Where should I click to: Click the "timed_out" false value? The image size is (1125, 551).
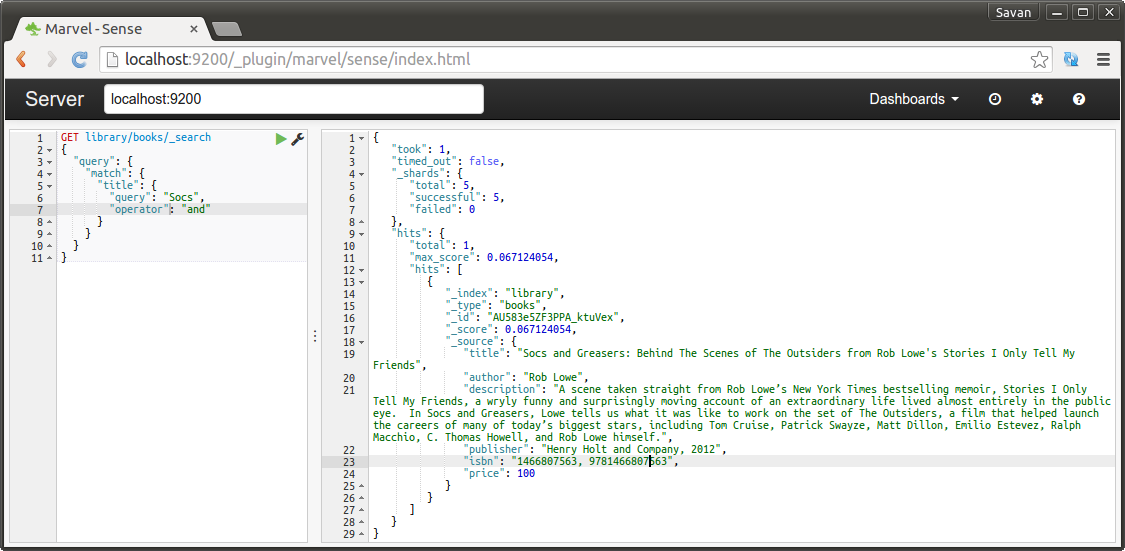pos(486,161)
